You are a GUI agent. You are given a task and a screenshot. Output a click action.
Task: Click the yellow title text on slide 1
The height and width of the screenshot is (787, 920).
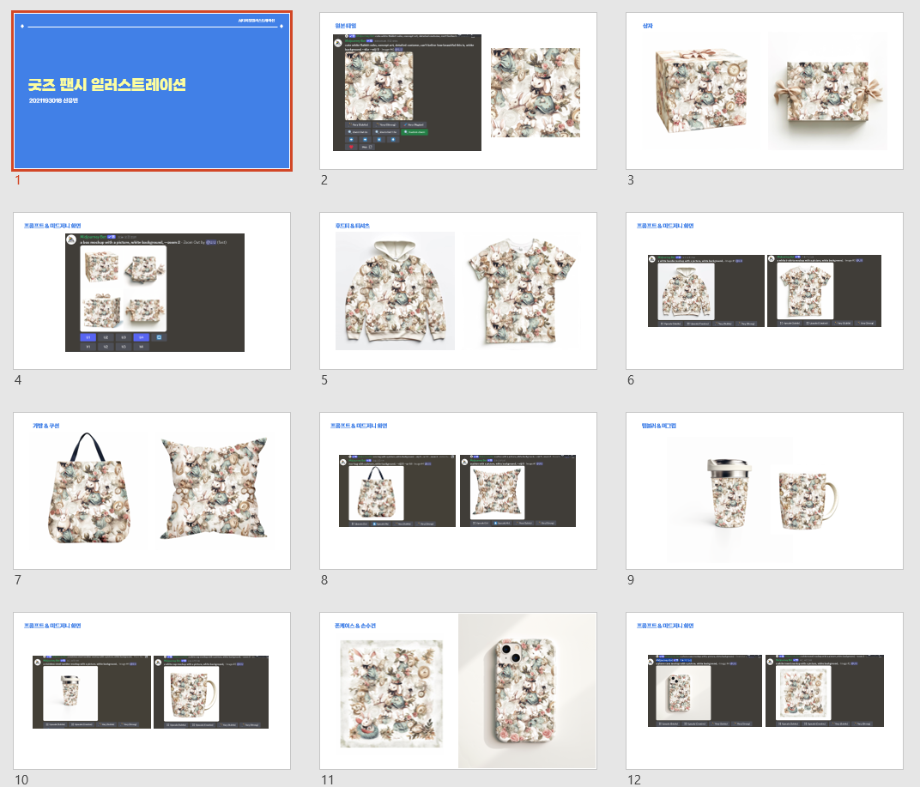[x=107, y=85]
